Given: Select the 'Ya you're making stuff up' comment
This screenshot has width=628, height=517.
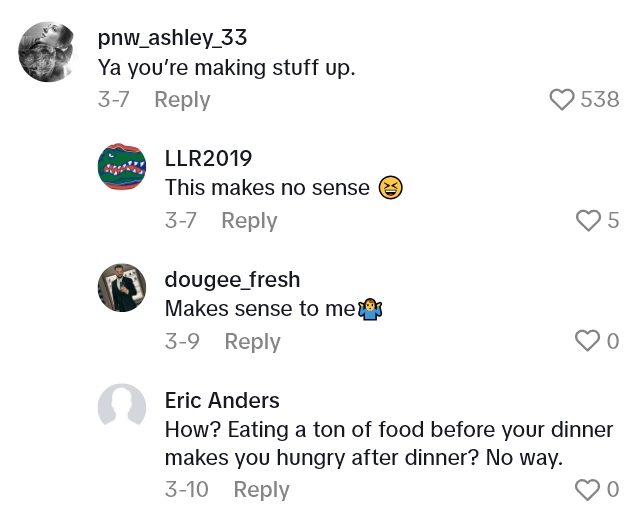Looking at the screenshot, I should (226, 68).
